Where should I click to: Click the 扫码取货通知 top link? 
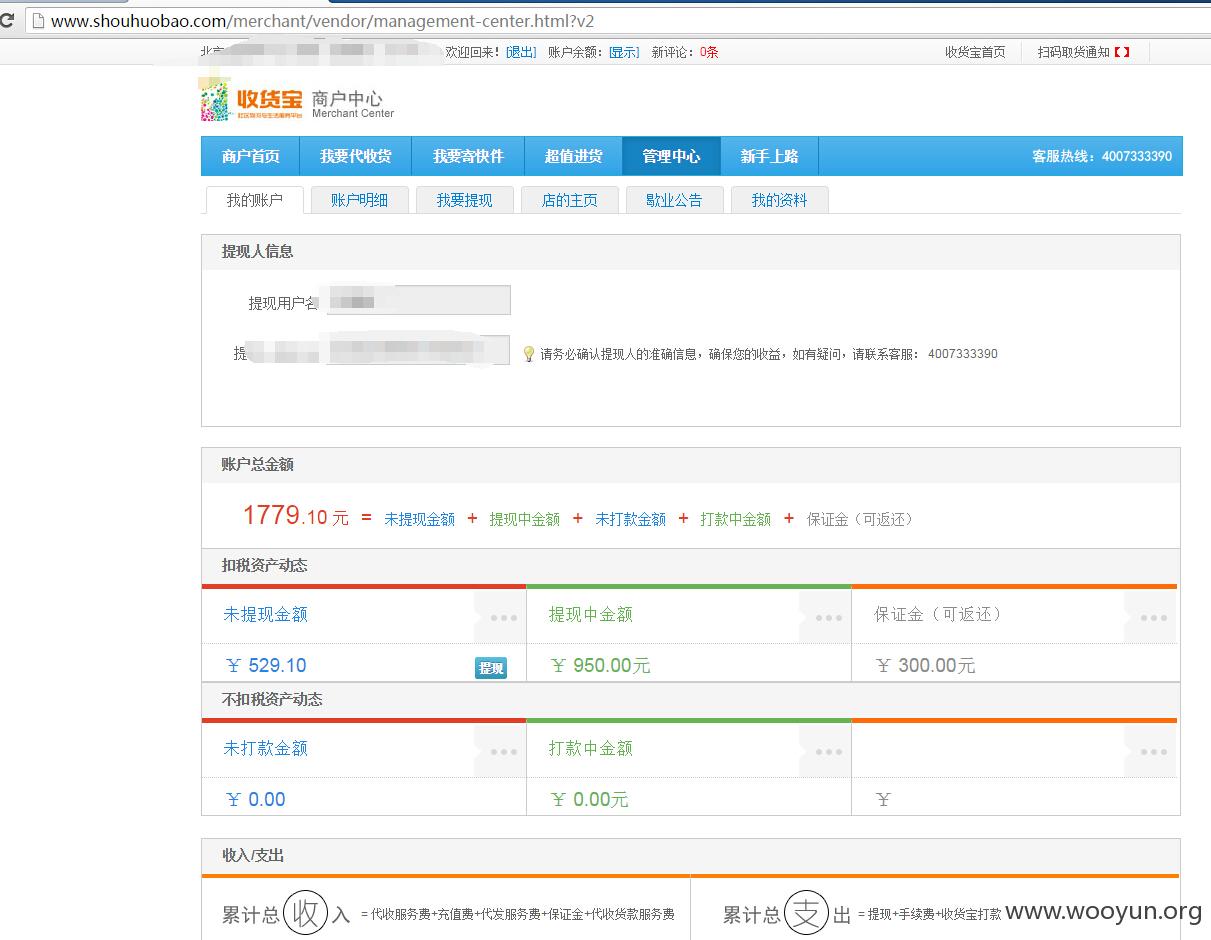coord(1084,52)
